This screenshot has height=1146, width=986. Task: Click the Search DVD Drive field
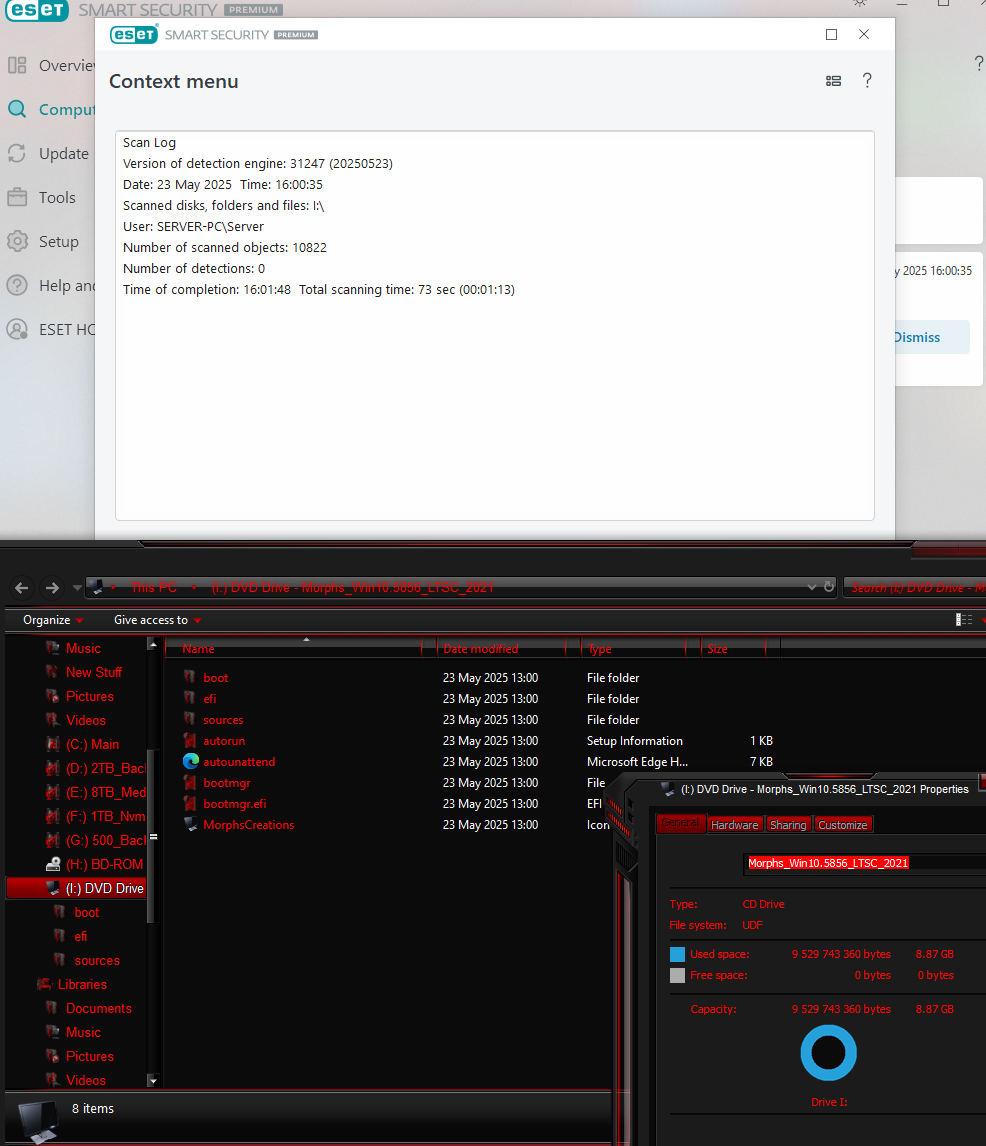917,588
